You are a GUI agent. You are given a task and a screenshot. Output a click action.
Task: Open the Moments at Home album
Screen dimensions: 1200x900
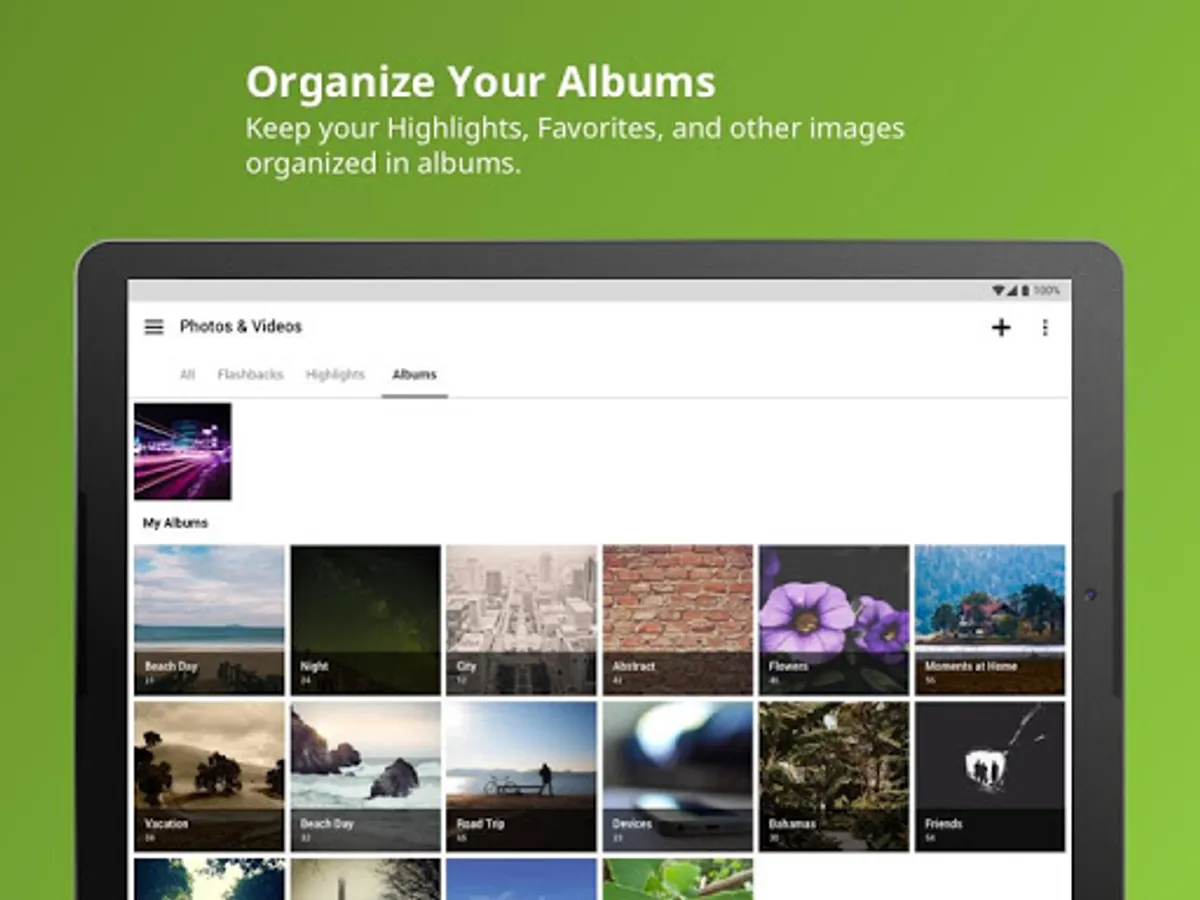tap(990, 620)
